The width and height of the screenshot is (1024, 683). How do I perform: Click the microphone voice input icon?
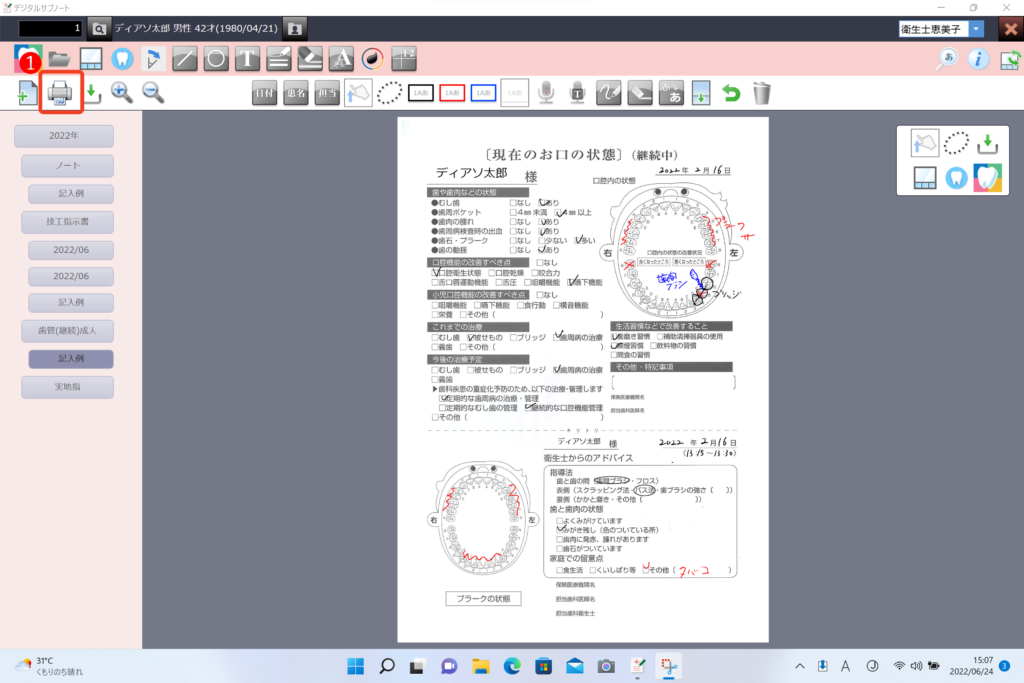coord(545,93)
